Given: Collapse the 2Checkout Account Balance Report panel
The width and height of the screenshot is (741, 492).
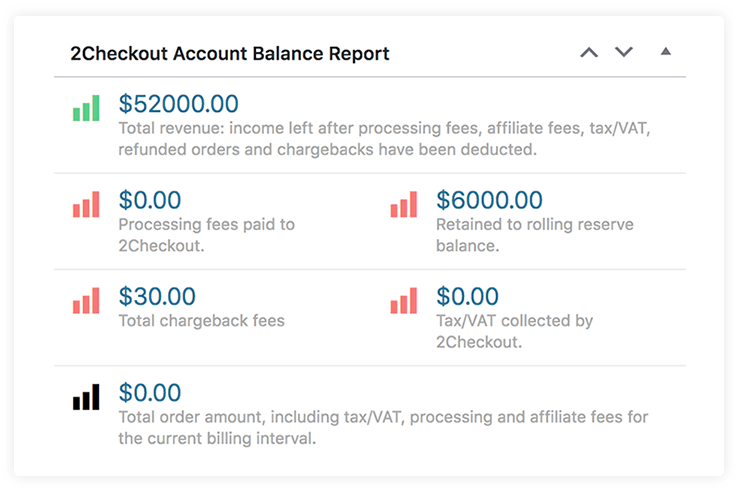Looking at the screenshot, I should click(x=665, y=52).
